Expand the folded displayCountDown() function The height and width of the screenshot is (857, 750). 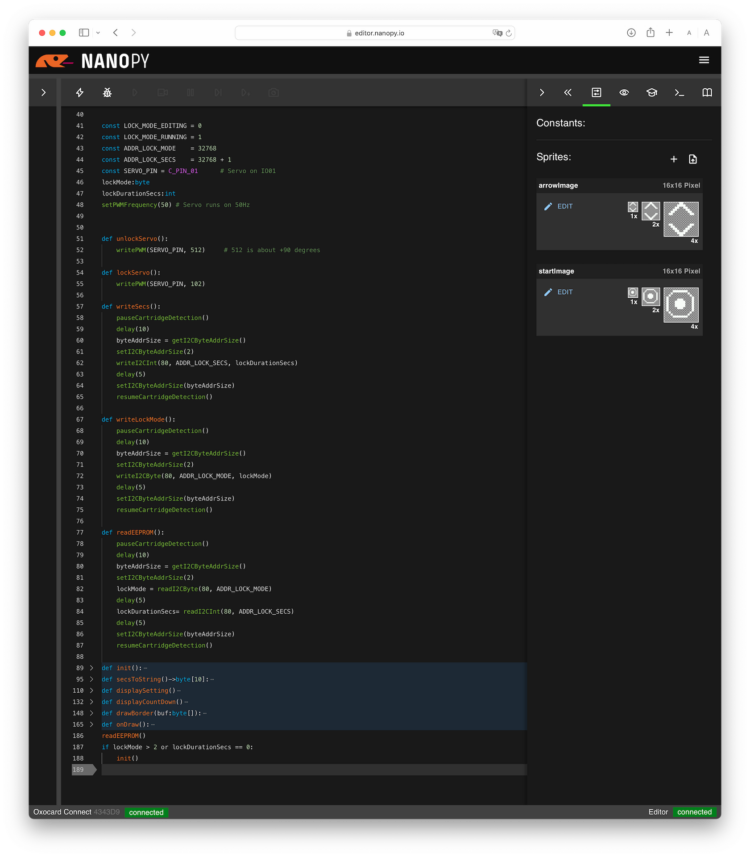tap(91, 702)
